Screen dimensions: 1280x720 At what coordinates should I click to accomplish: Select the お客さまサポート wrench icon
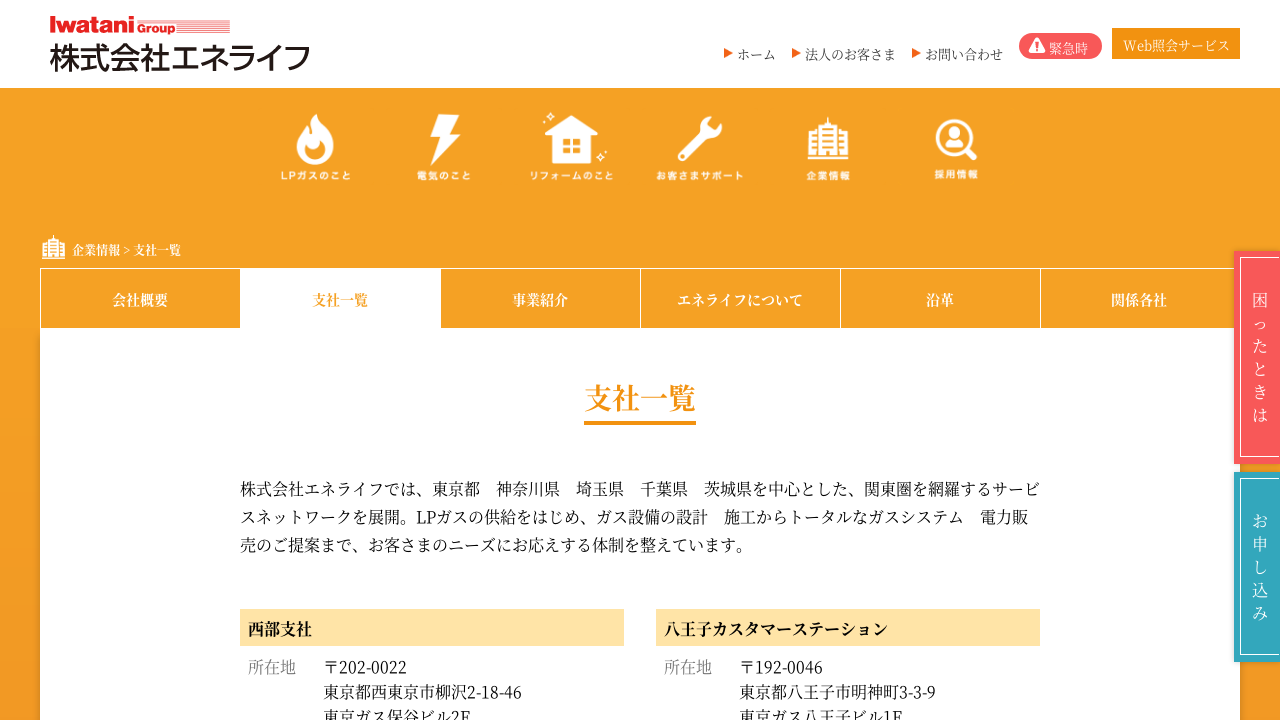699,147
